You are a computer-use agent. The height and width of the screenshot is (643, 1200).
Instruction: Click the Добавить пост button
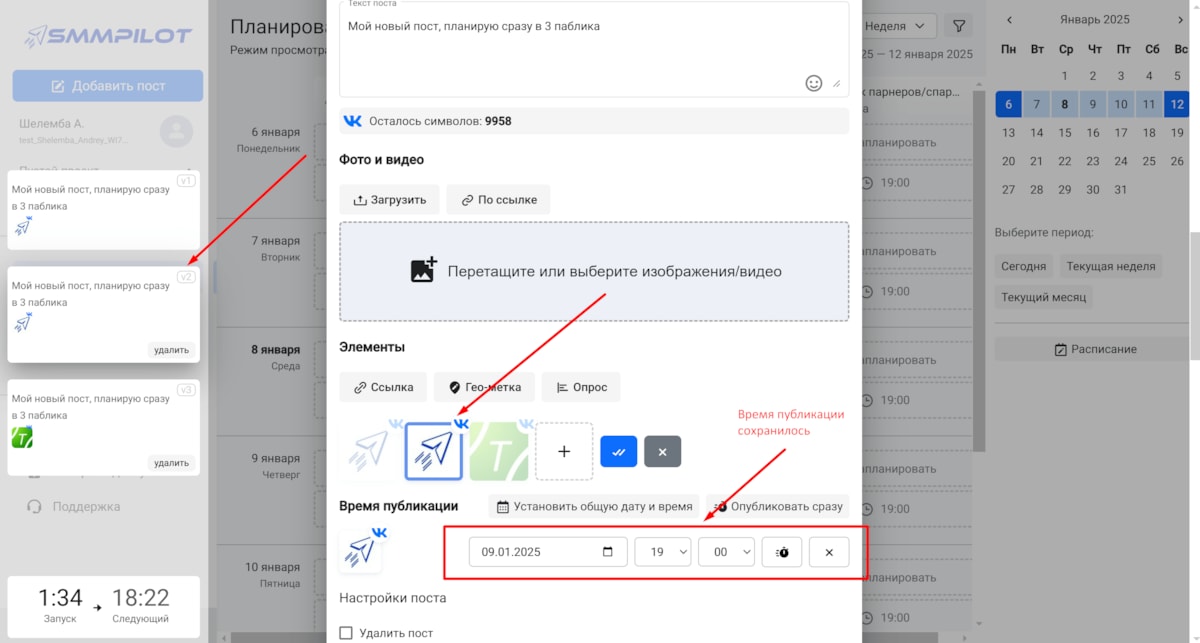coord(108,86)
